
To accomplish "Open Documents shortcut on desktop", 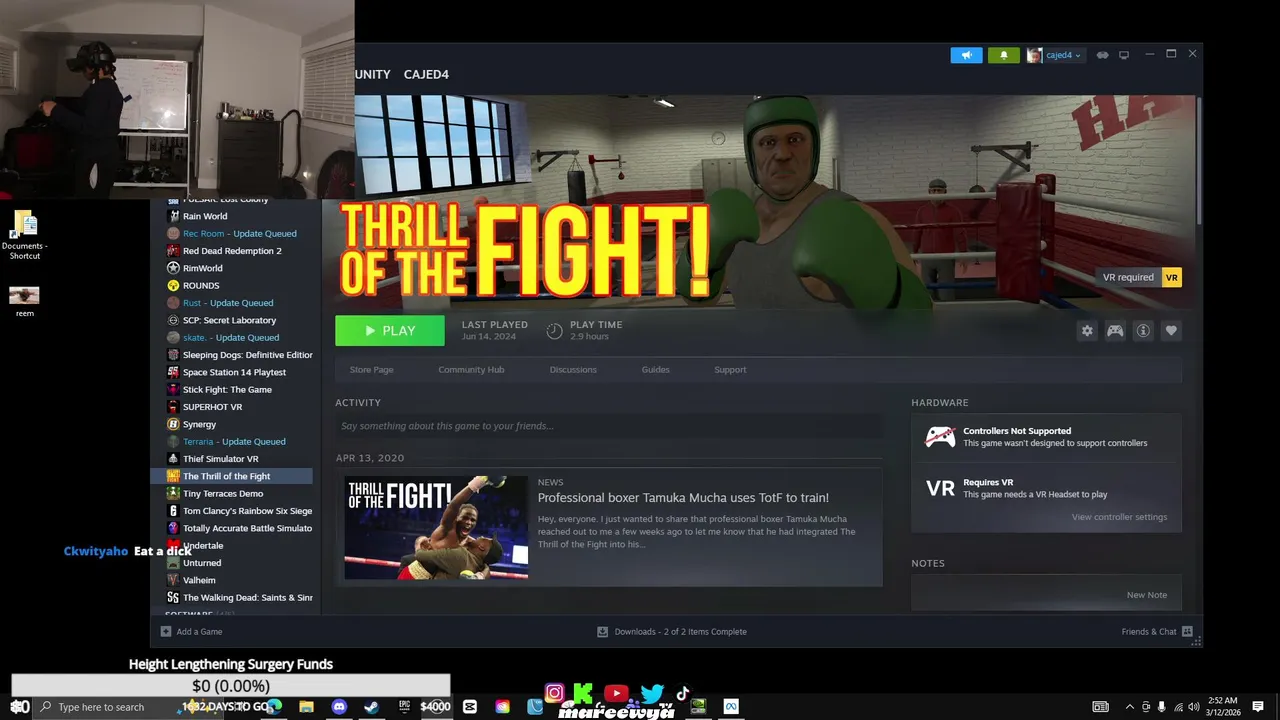I will click(25, 235).
